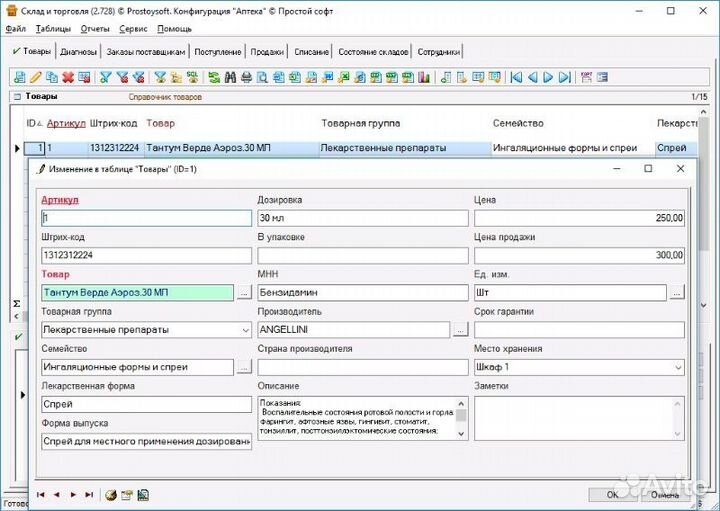Screen dimensions: 720x511
Task: Click the binoculars search icon in toolbar
Action: pos(229,77)
